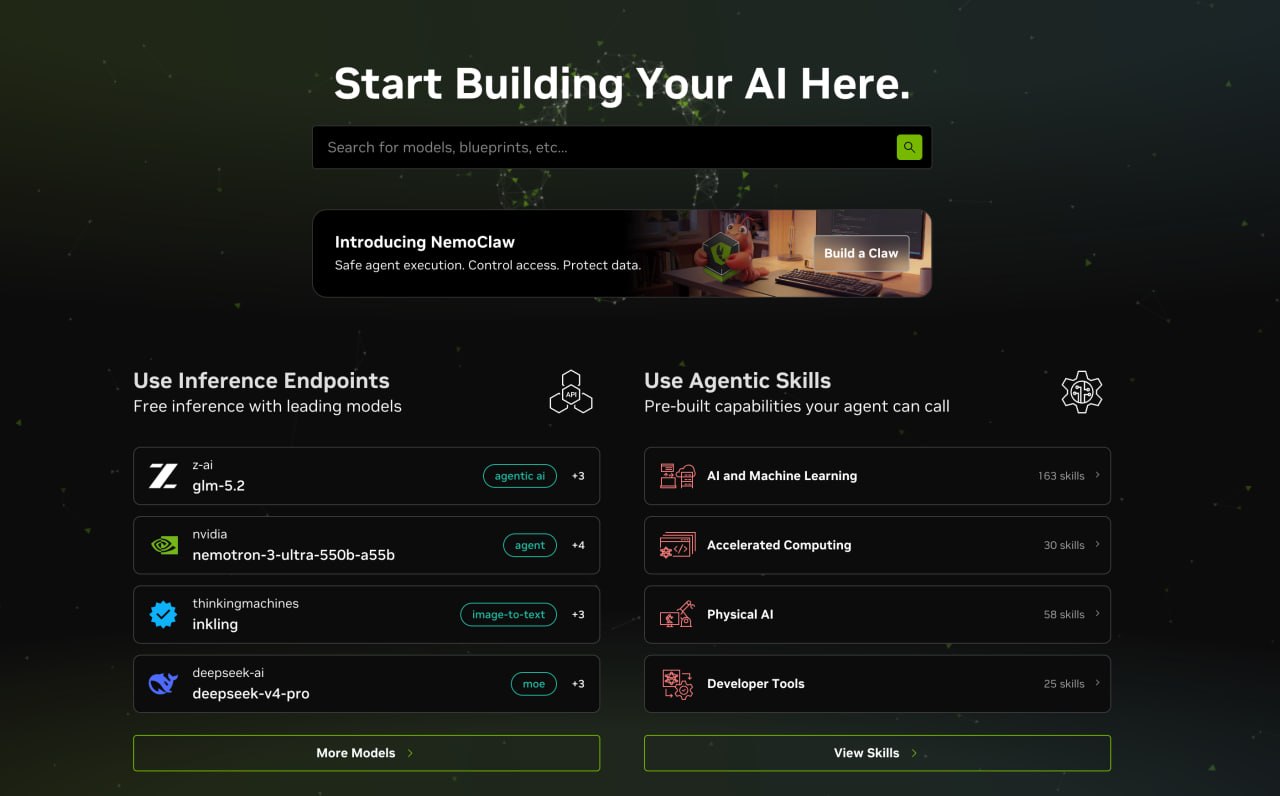Select the moe tag on deepseek
The height and width of the screenshot is (796, 1280).
point(534,683)
